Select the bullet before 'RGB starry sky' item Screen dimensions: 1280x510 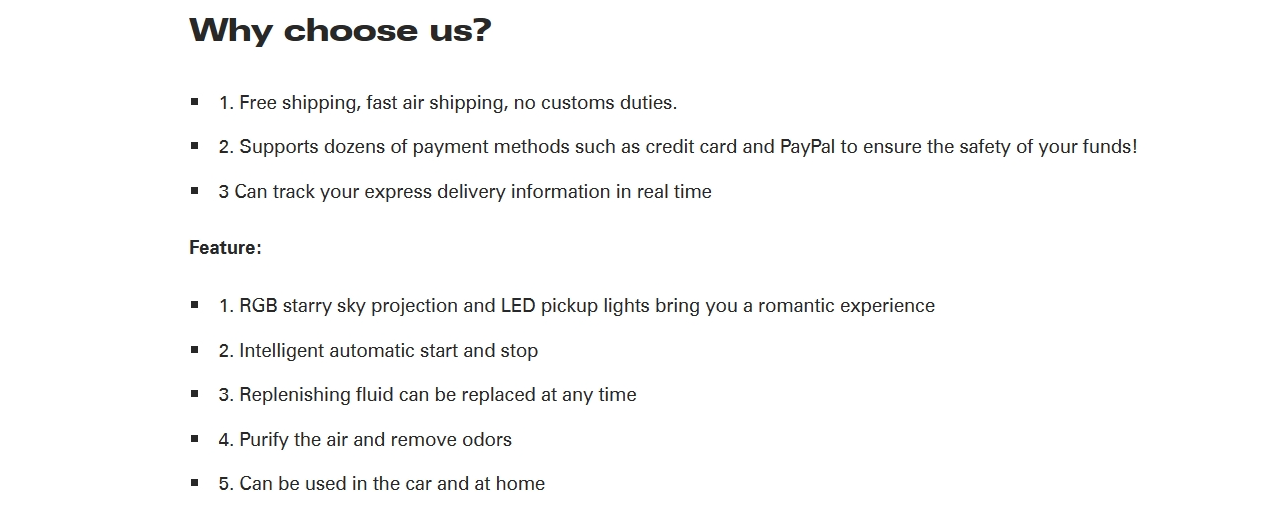(195, 305)
